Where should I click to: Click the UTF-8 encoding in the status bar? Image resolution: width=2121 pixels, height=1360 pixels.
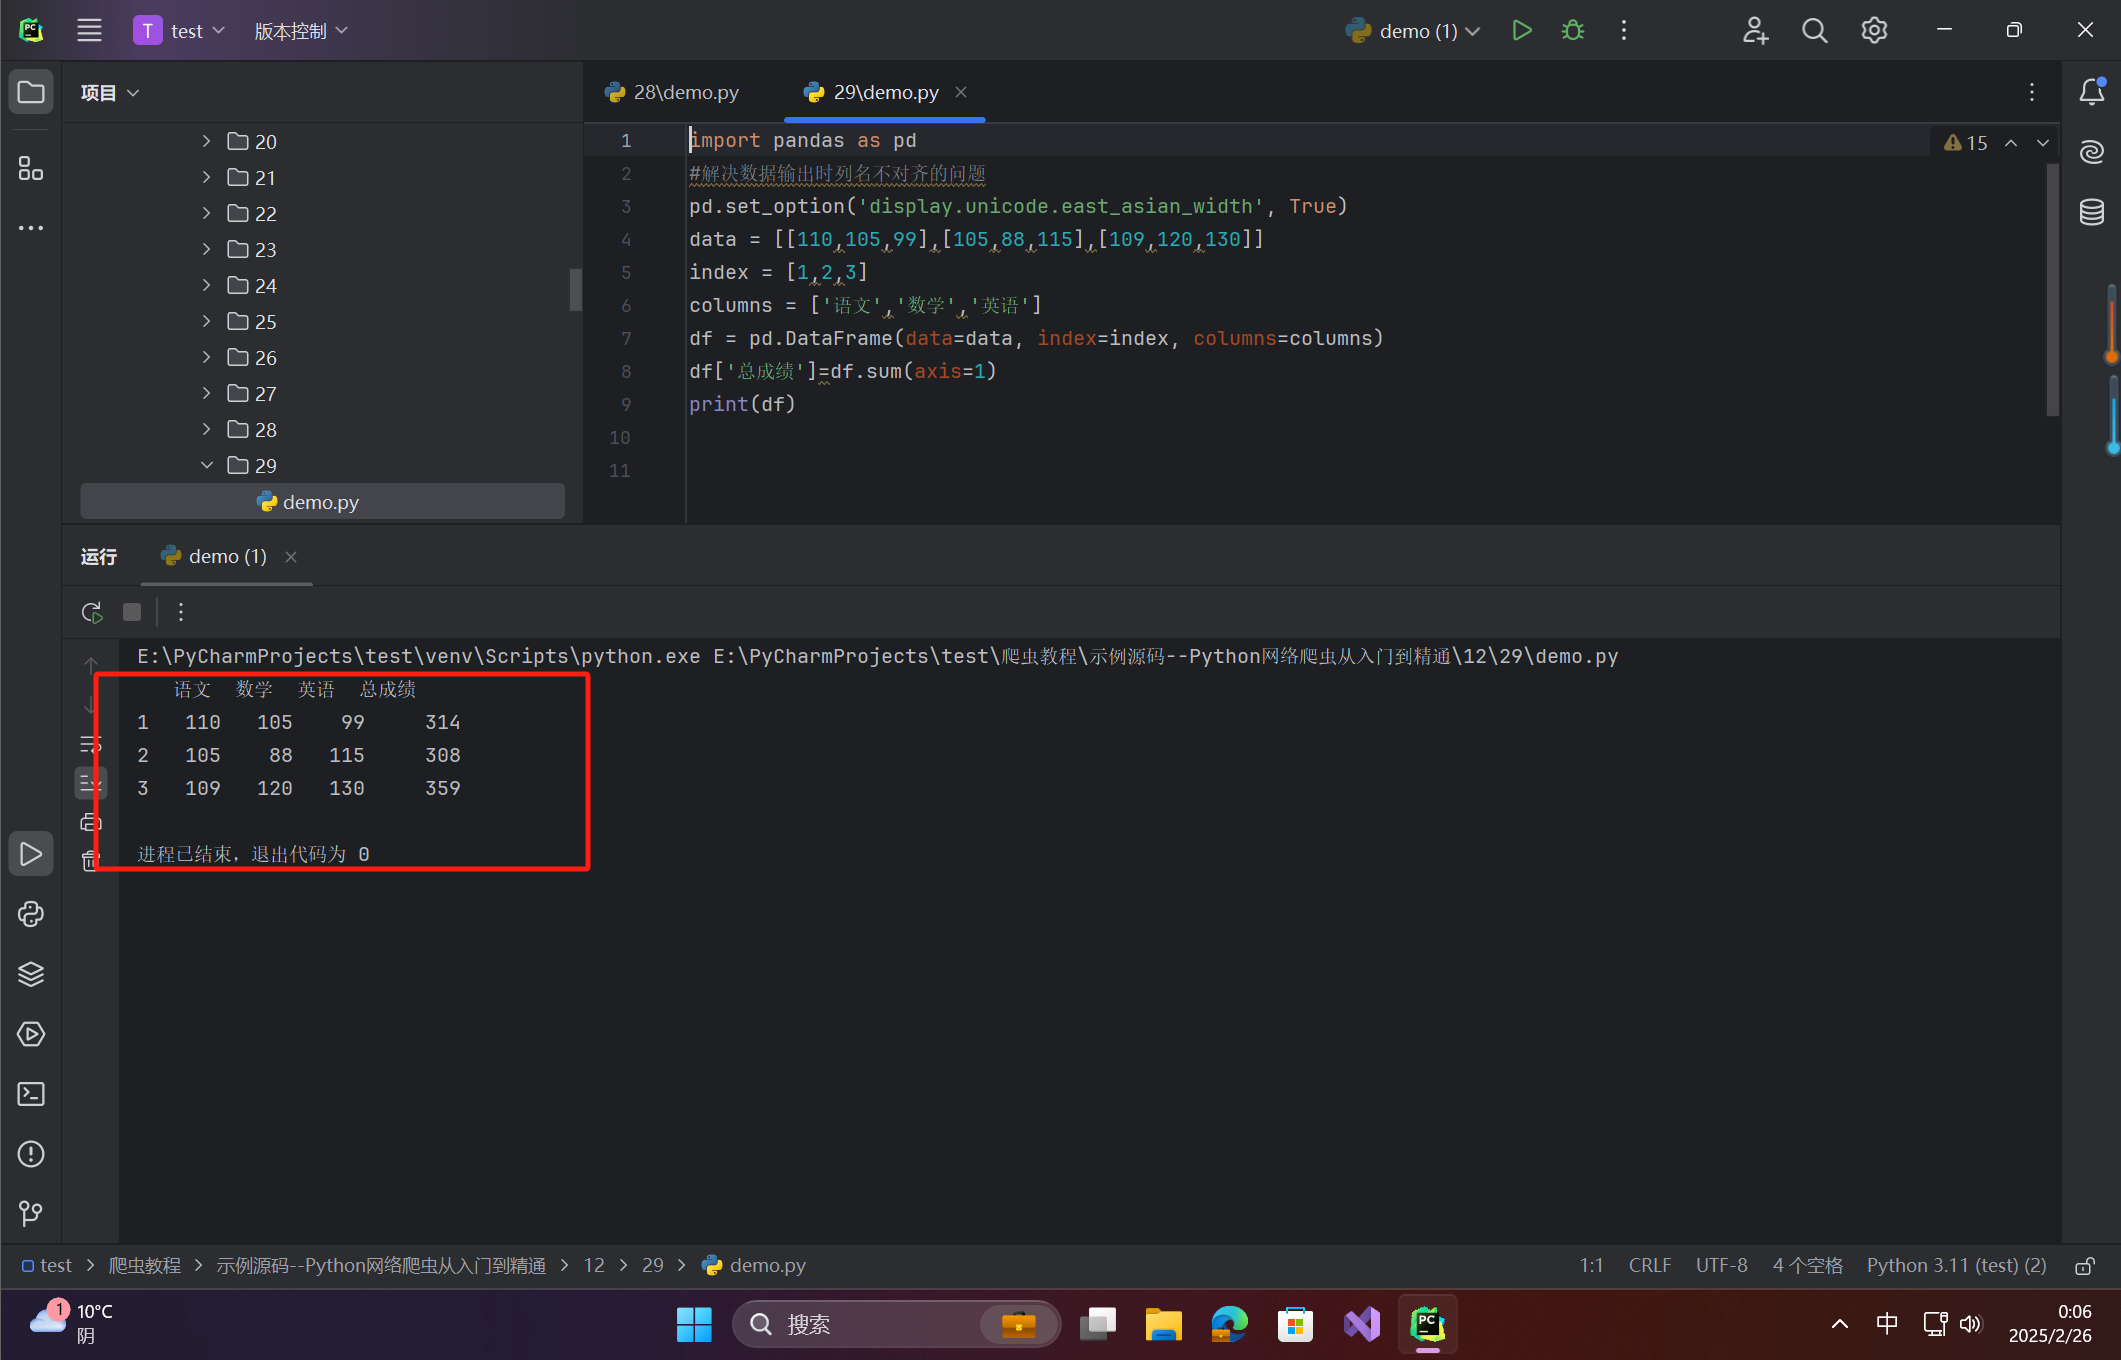pyautogui.click(x=1721, y=1266)
